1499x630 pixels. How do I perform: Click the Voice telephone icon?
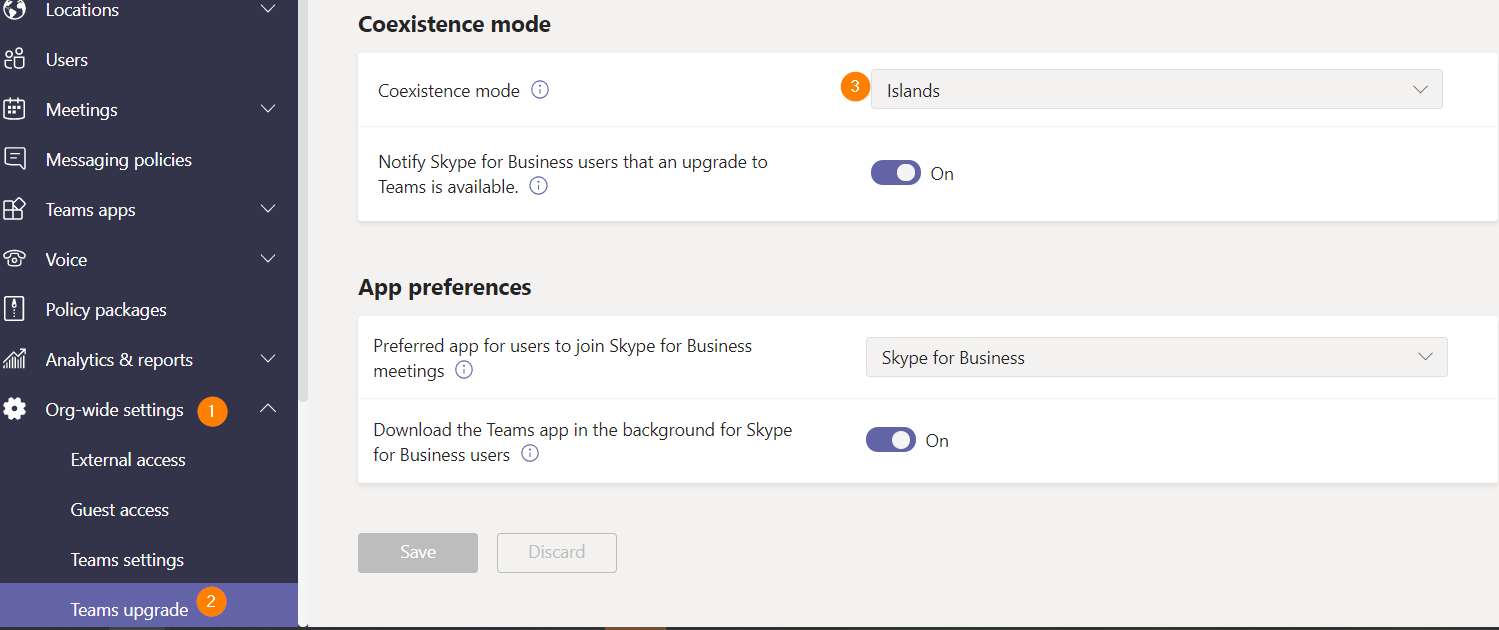point(14,259)
